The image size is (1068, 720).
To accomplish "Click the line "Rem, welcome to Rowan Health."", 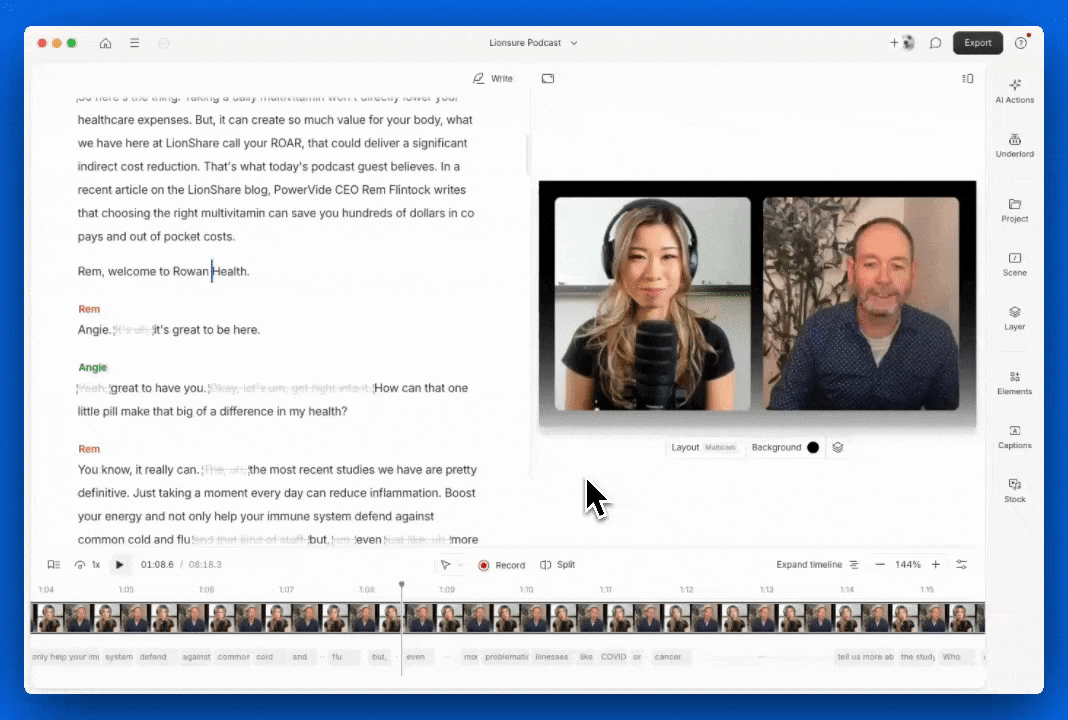I will tap(163, 272).
